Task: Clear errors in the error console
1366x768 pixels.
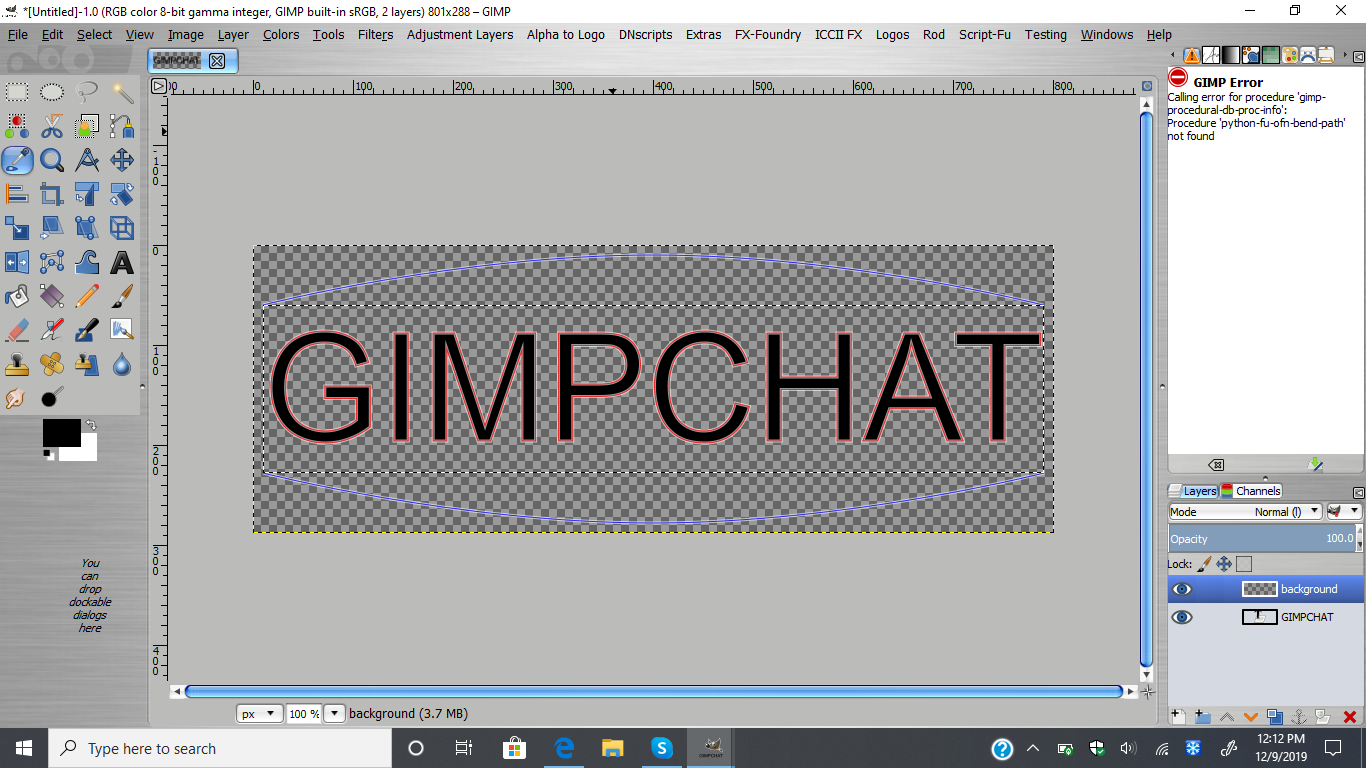Action: [x=1216, y=465]
